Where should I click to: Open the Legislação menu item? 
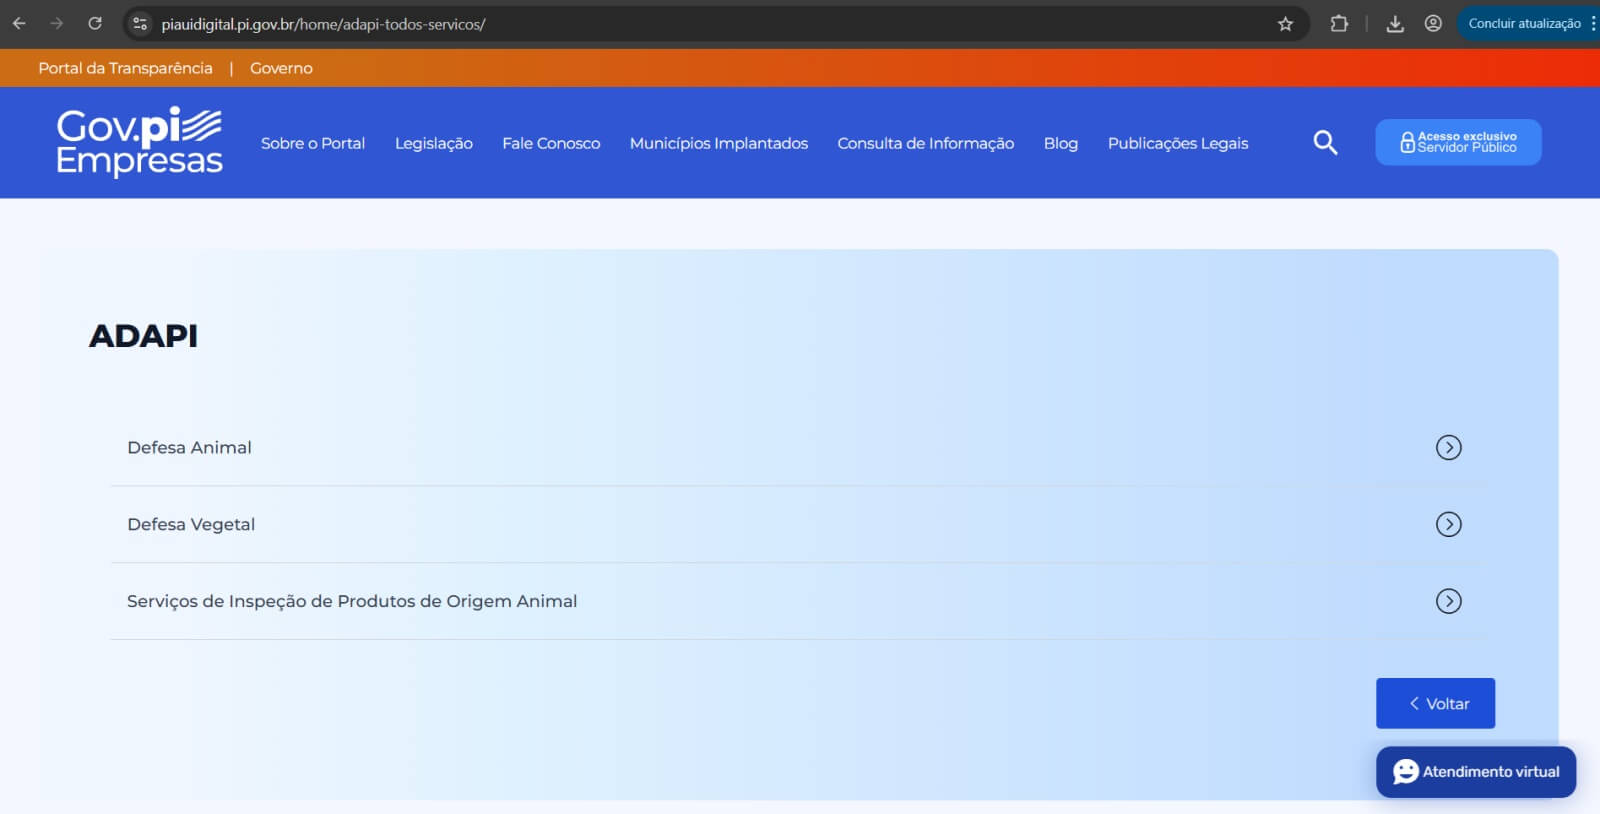coord(433,144)
